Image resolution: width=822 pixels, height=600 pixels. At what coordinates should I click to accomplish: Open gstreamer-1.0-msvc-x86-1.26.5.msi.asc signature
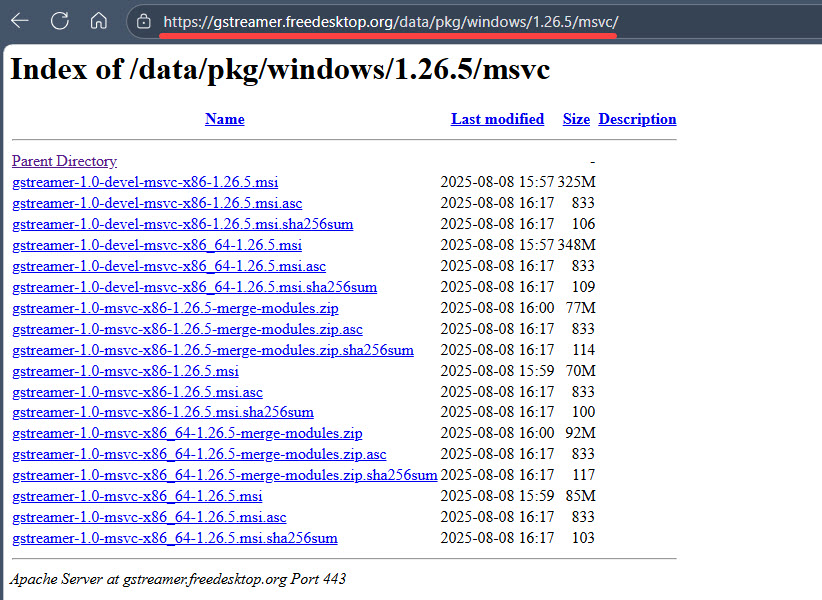[x=137, y=392]
